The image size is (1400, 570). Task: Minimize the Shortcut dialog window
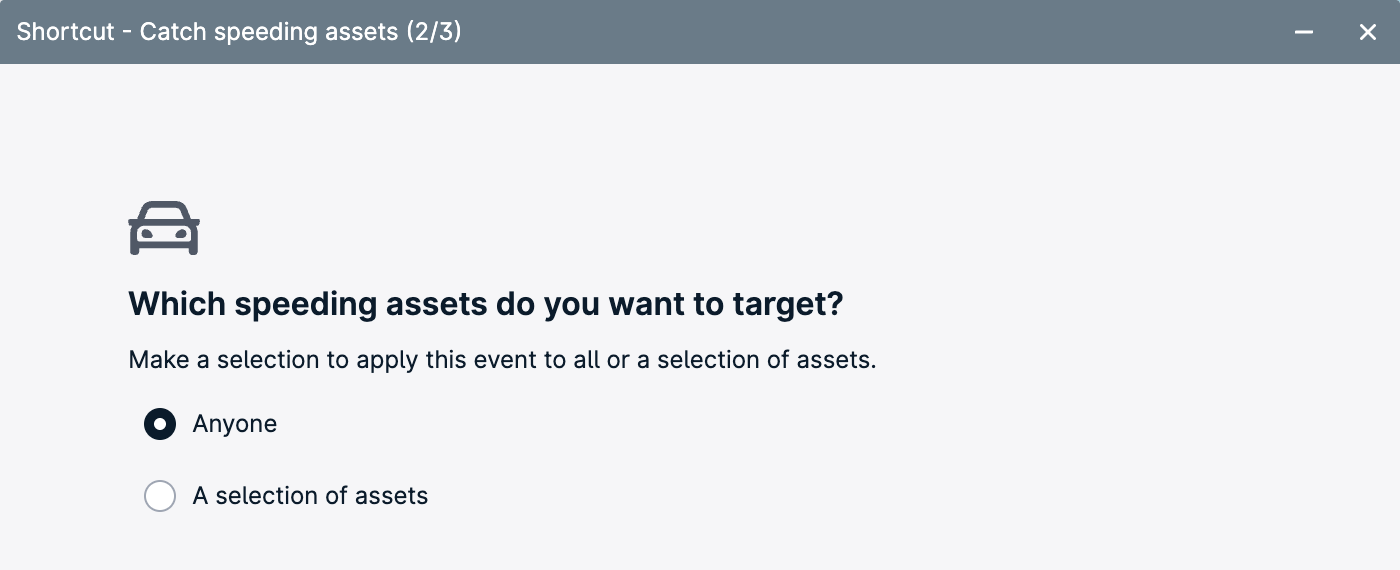[x=1304, y=32]
